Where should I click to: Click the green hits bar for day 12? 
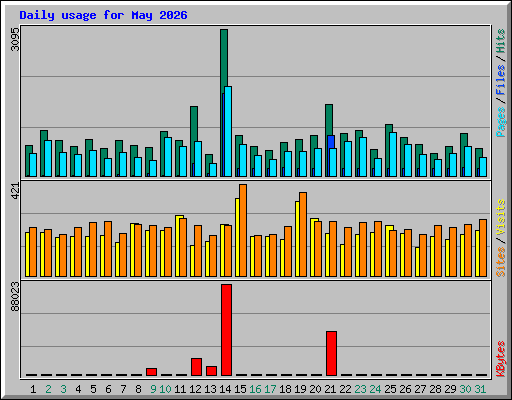(x=193, y=123)
